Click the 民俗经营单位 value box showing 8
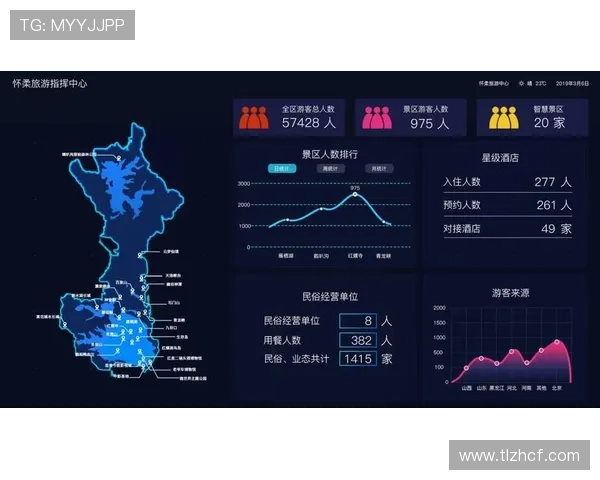Viewport: 600px width, 480px height. point(358,321)
